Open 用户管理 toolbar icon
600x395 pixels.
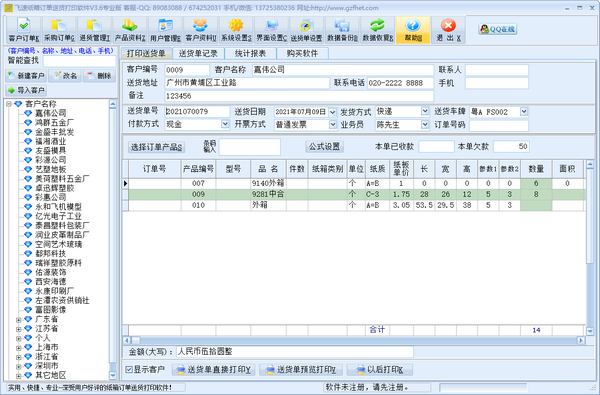pyautogui.click(x=165, y=30)
